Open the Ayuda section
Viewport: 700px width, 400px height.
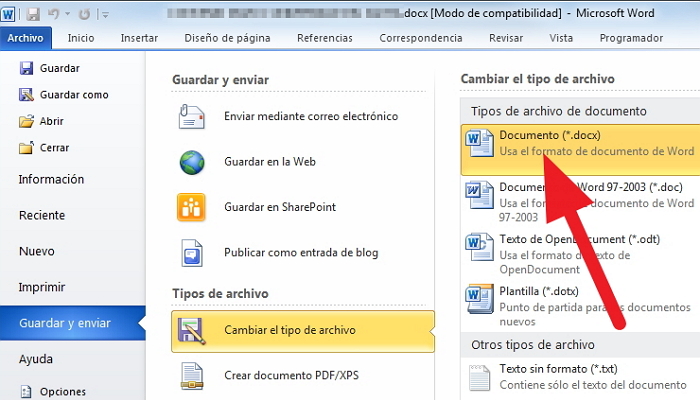click(36, 359)
